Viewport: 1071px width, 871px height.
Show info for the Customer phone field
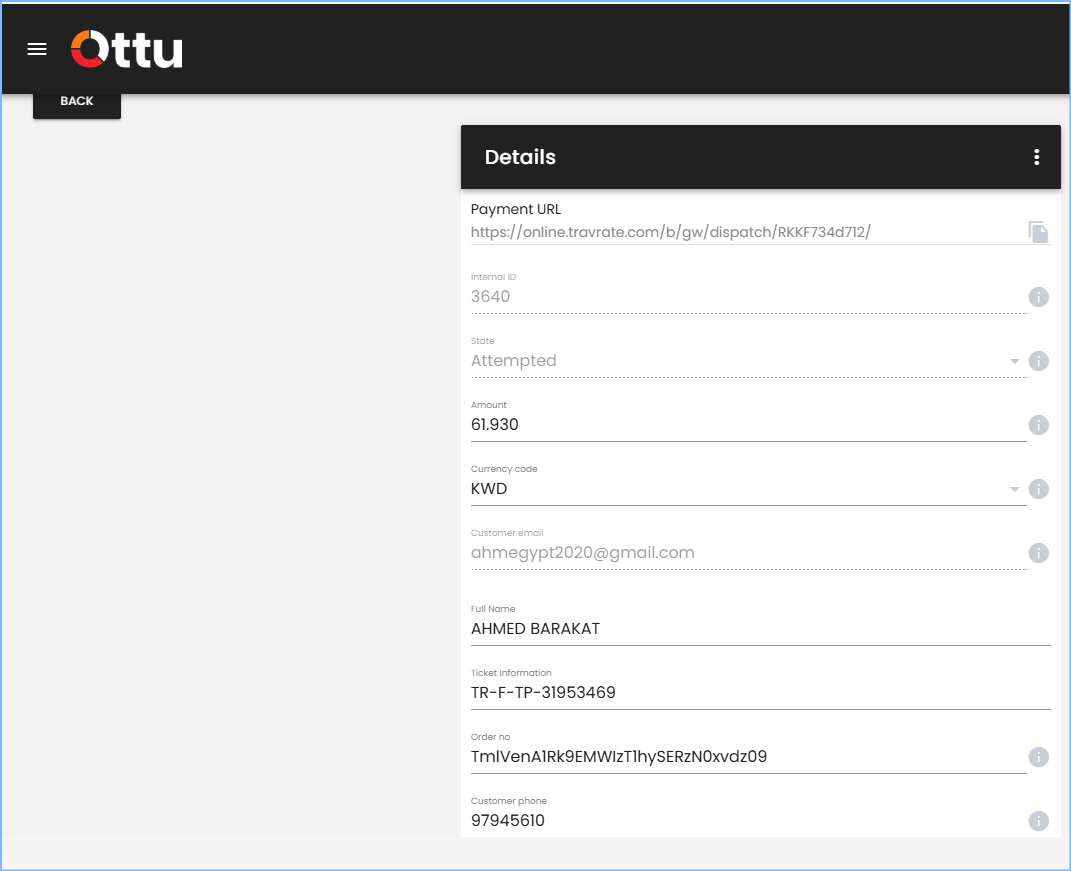[1038, 820]
